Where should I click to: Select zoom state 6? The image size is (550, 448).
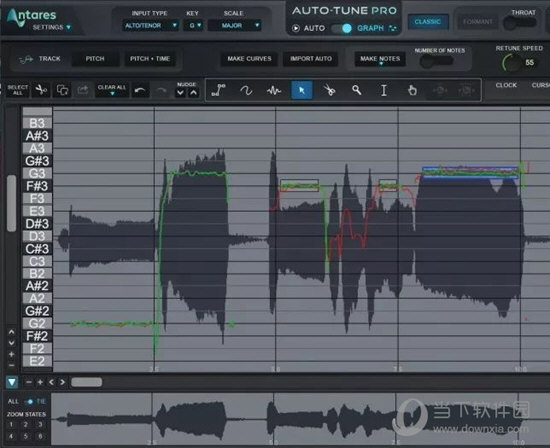click(x=40, y=436)
